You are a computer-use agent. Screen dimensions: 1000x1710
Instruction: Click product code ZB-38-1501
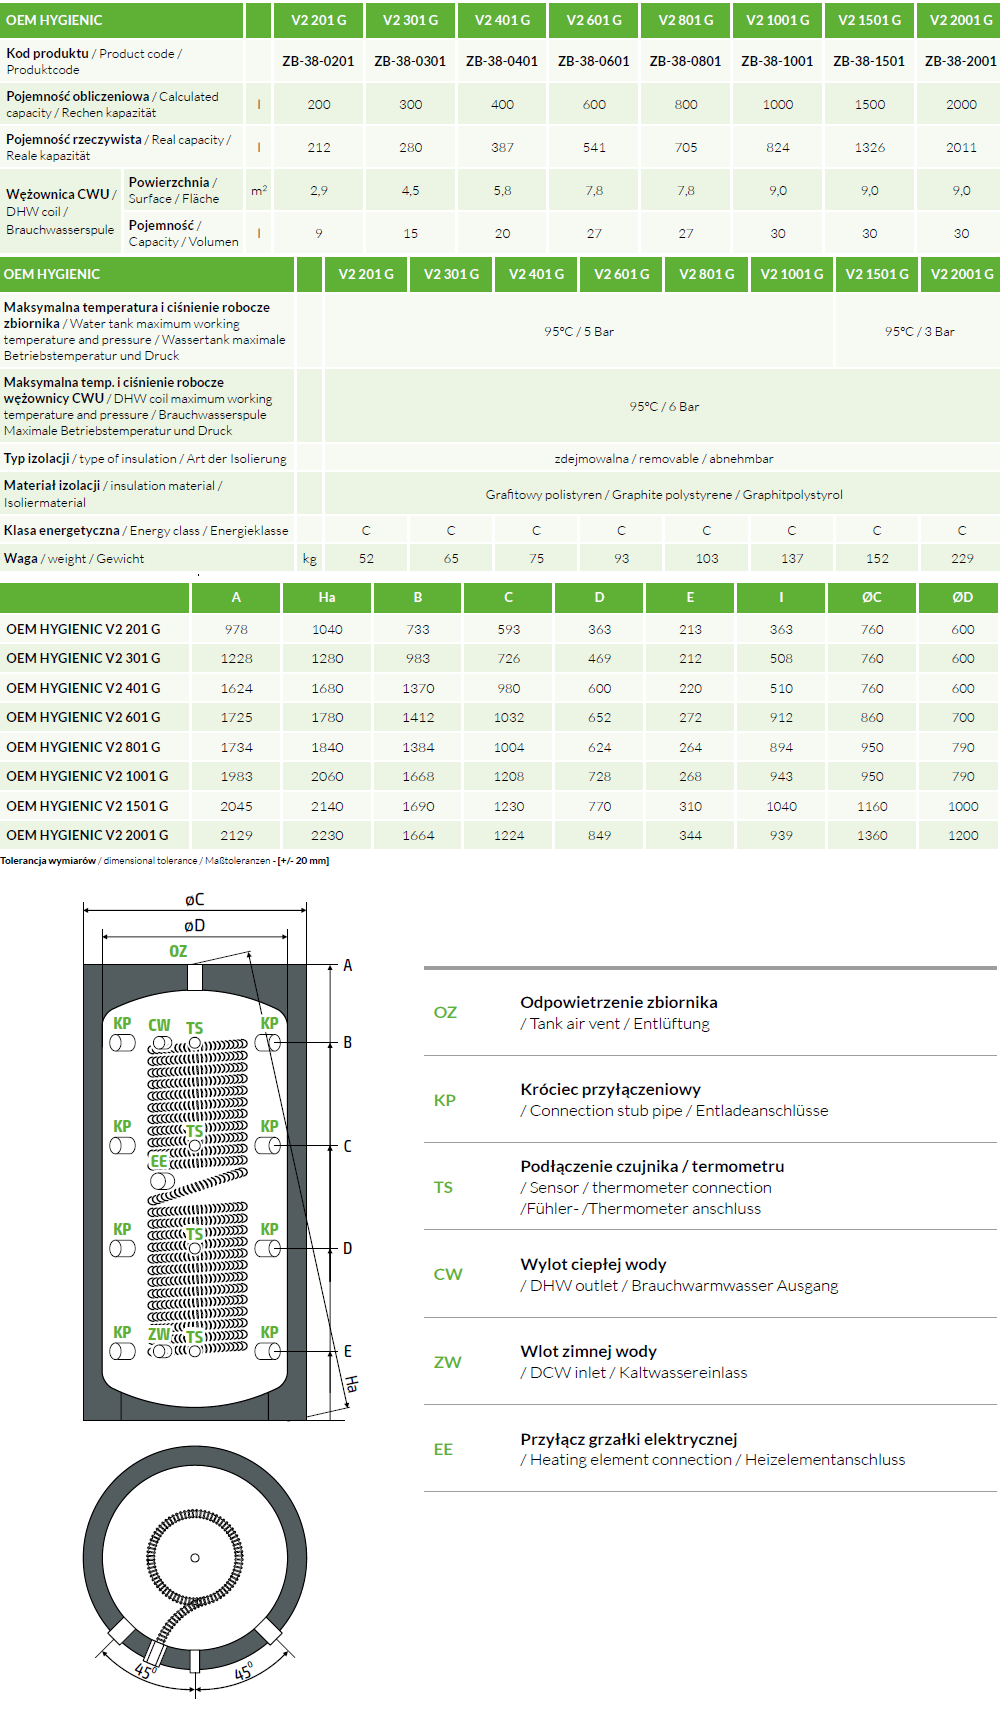click(869, 61)
